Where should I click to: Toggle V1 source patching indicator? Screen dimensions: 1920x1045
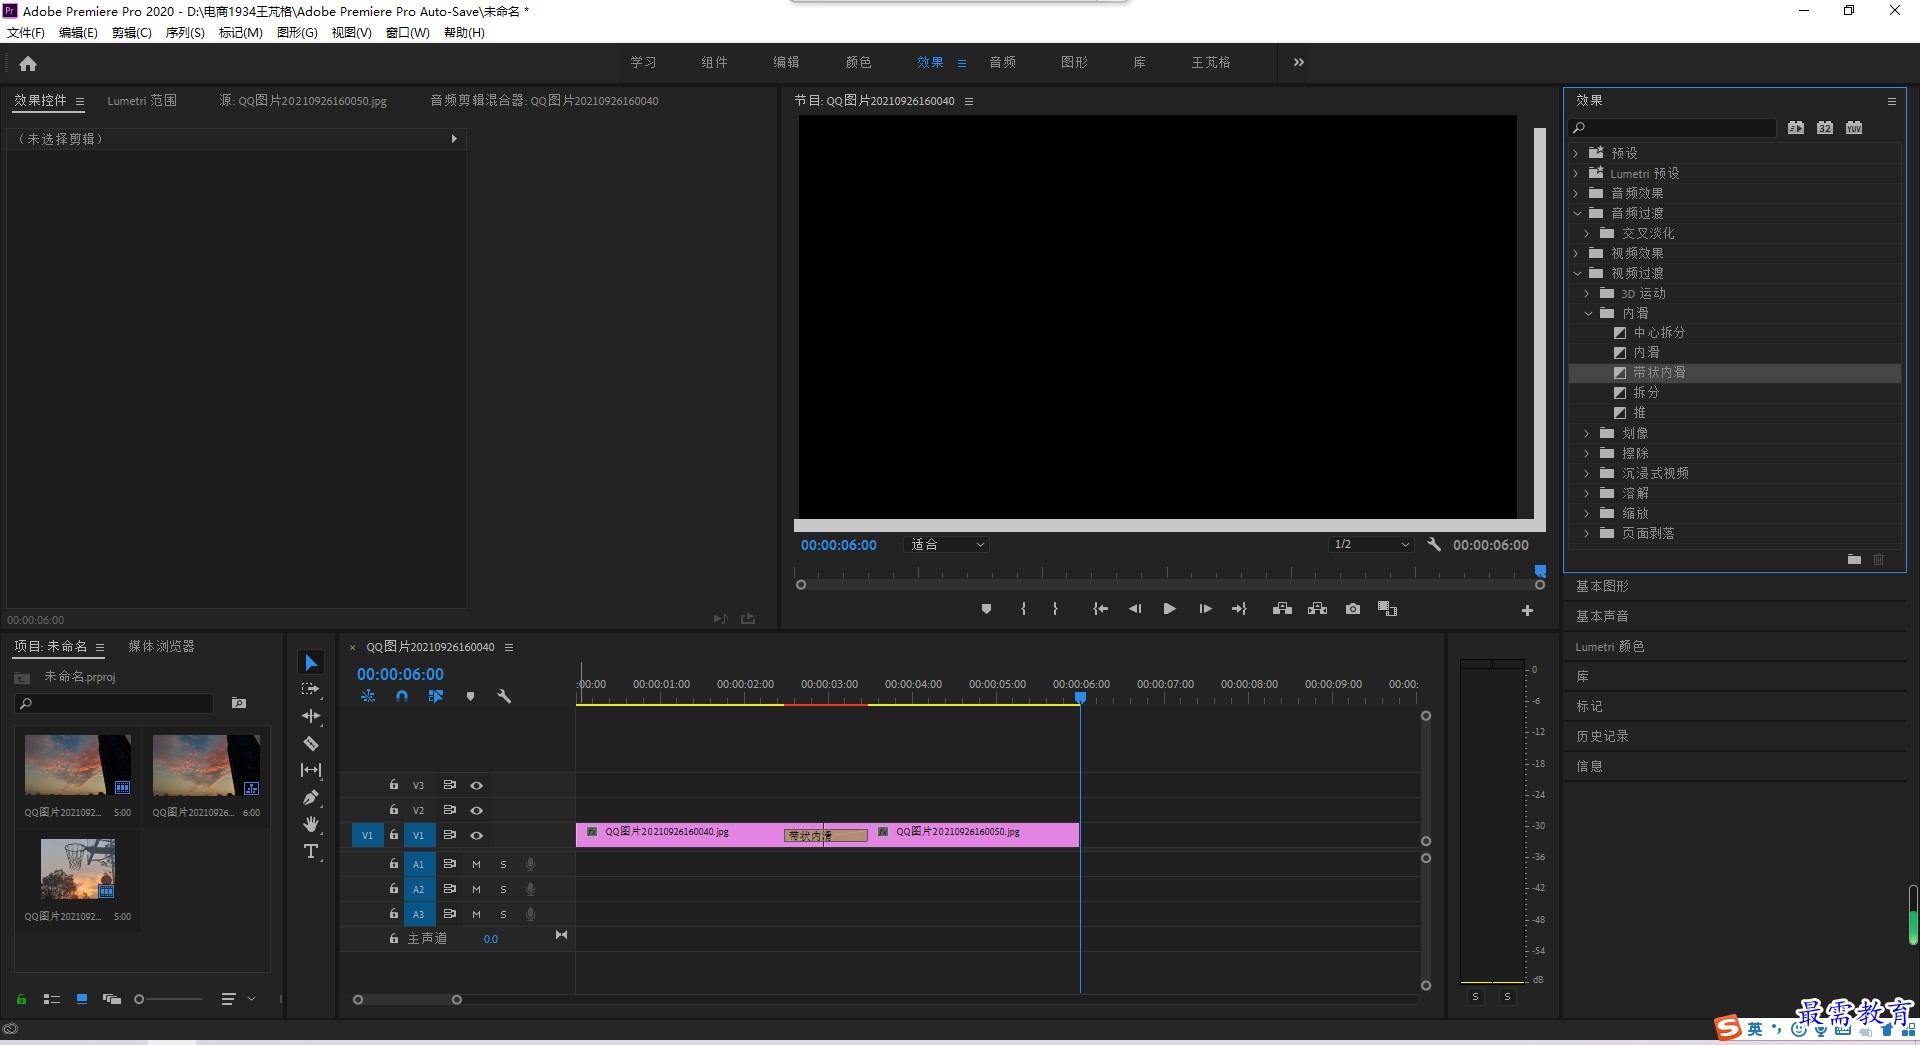[367, 835]
